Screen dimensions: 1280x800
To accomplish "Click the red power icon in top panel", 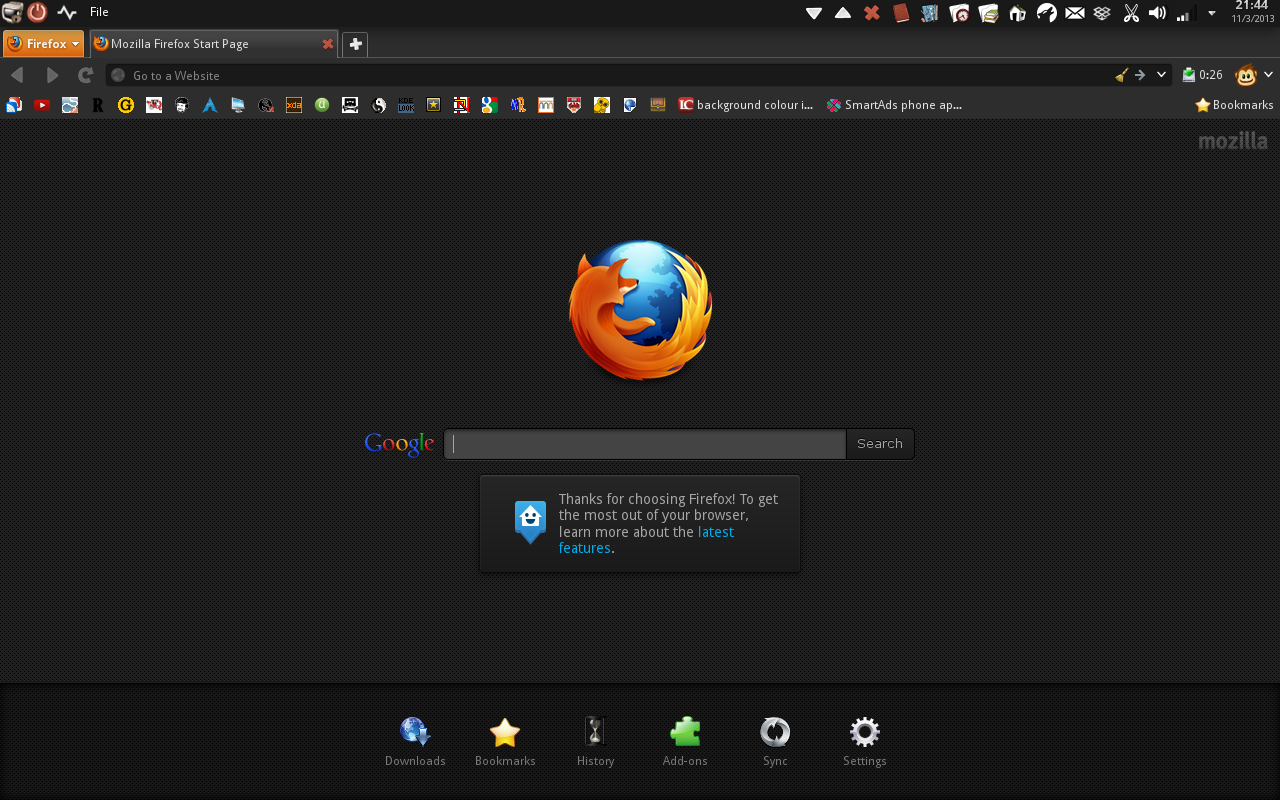I will click(x=37, y=12).
